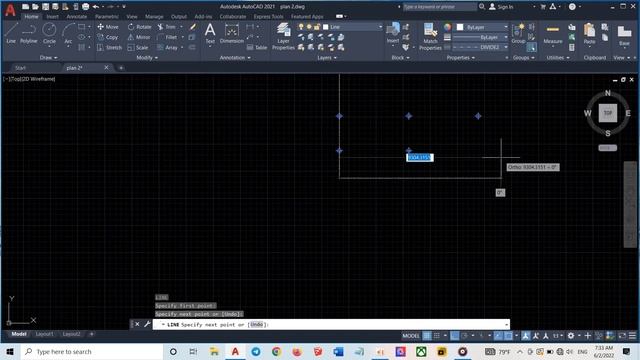Switch to the Layout1 tab

coord(44,334)
